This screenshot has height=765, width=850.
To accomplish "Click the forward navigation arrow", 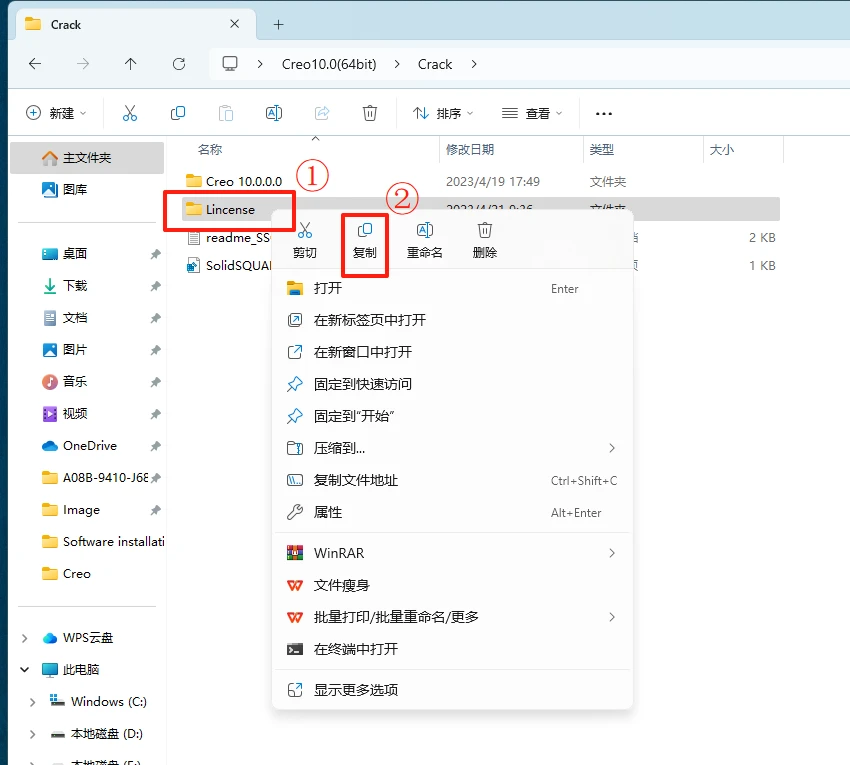I will (82, 64).
